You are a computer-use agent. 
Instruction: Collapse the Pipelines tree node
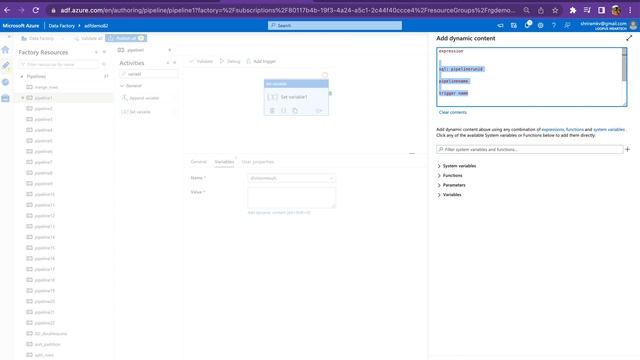pos(22,76)
